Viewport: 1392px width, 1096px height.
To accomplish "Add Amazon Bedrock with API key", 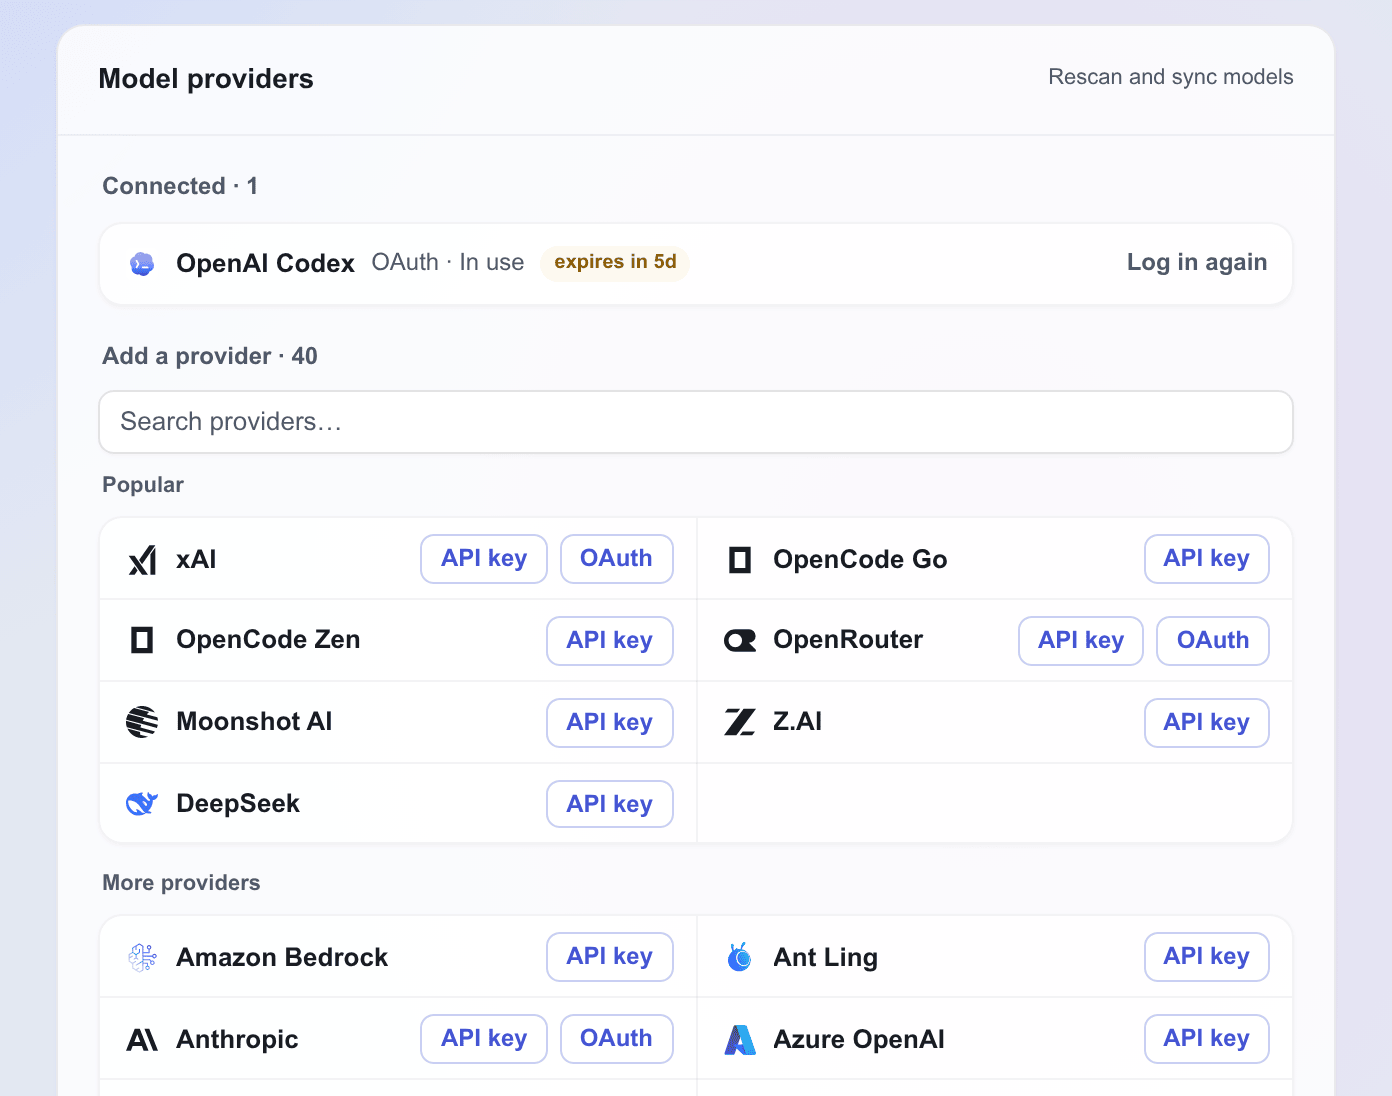I will tap(610, 957).
